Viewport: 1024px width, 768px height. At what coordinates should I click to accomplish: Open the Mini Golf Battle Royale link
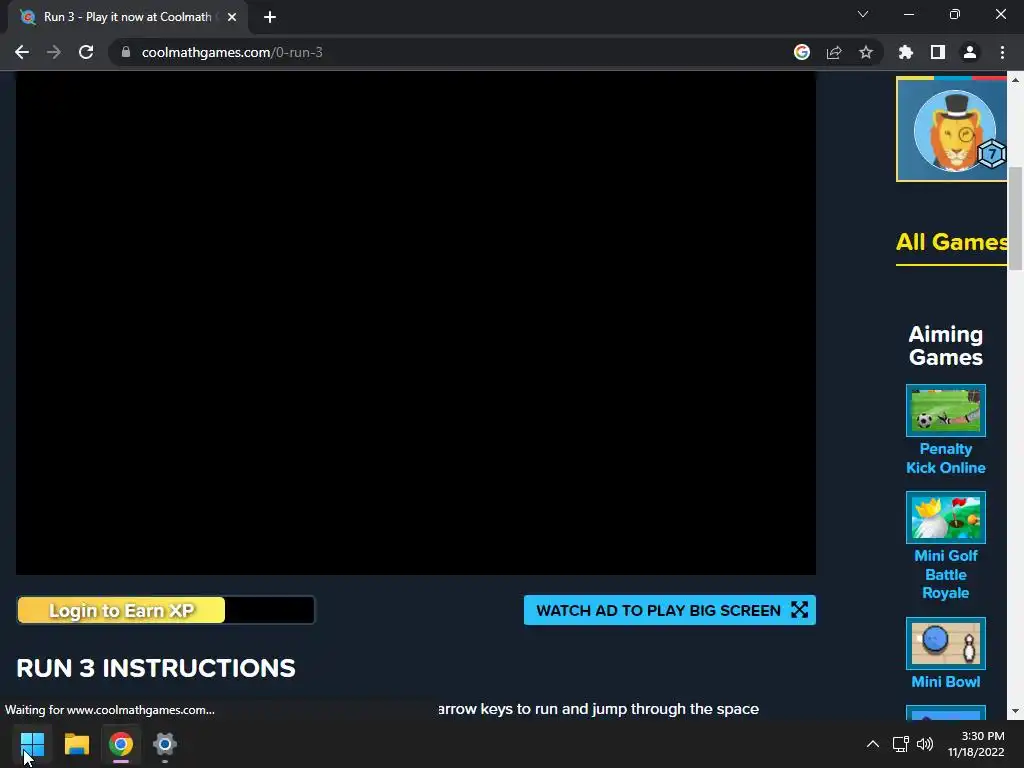click(946, 574)
